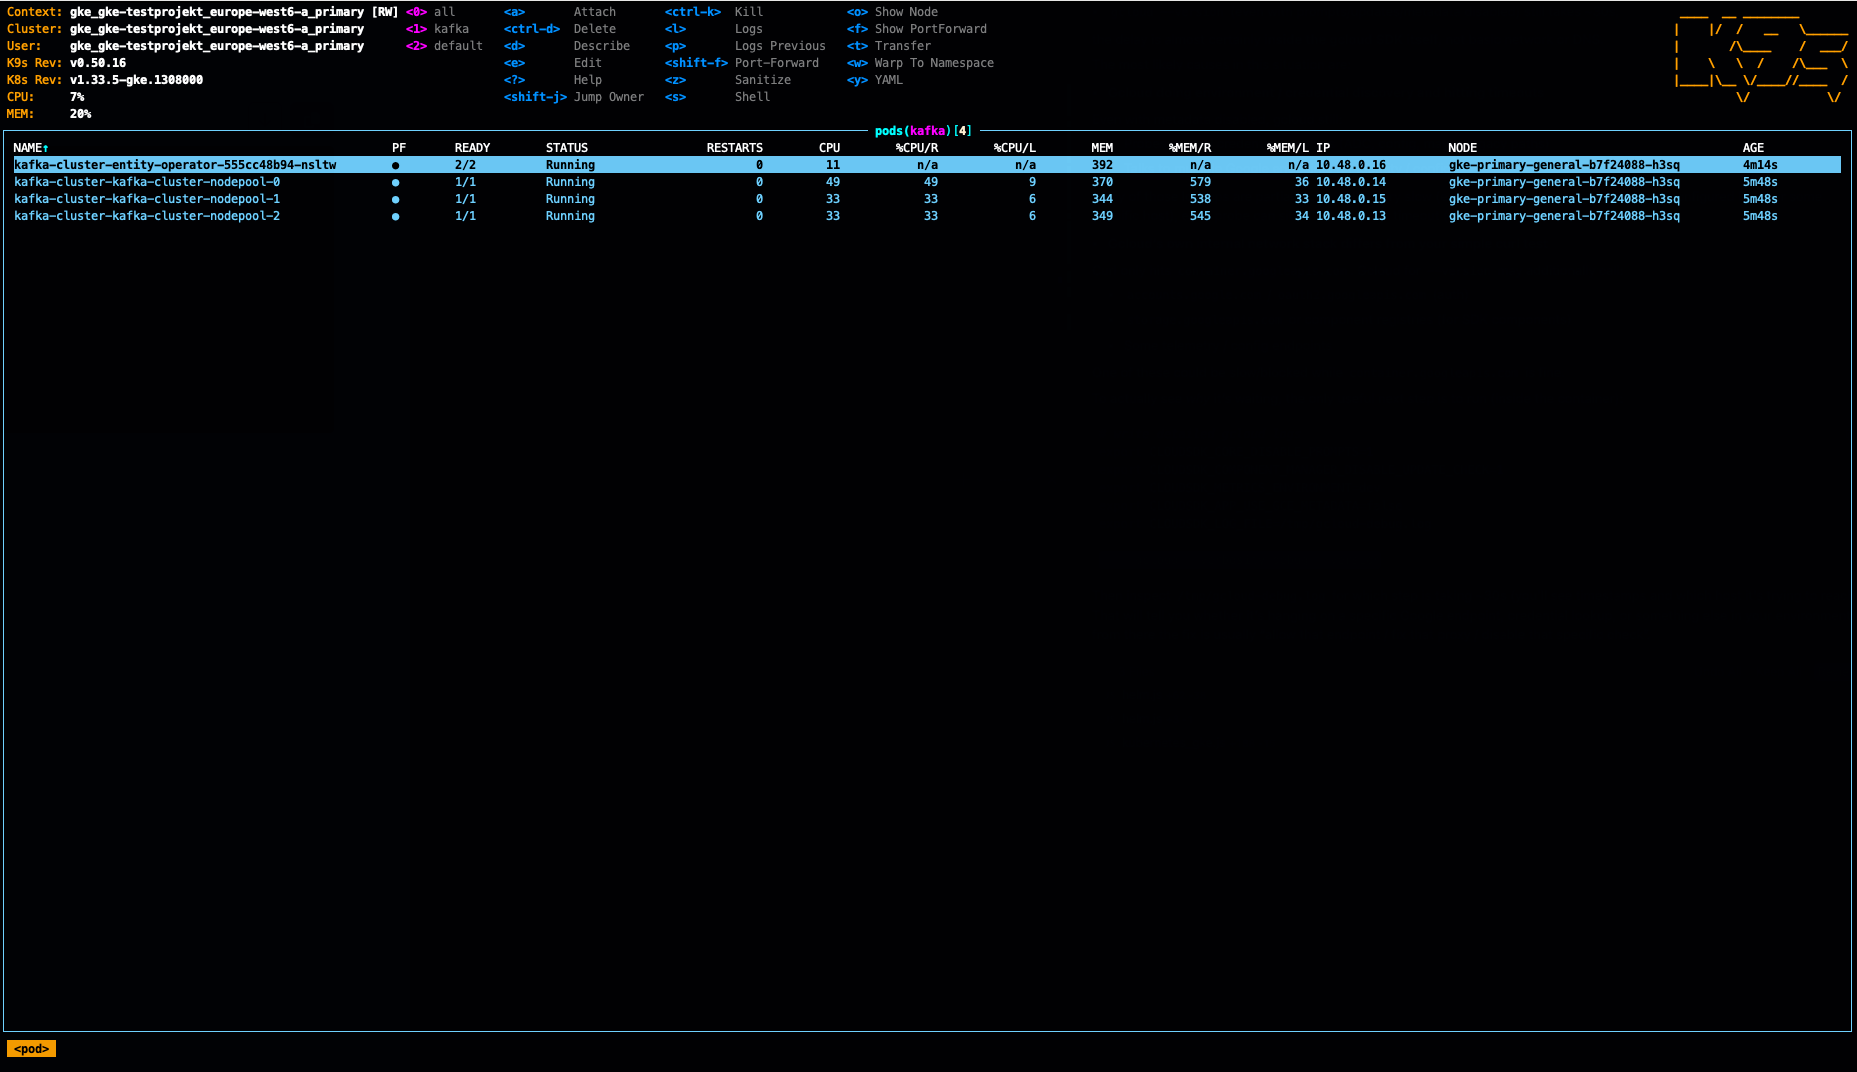Image resolution: width=1857 pixels, height=1072 pixels.
Task: Click the <pod> breadcrumb at bottom
Action: click(x=31, y=1049)
